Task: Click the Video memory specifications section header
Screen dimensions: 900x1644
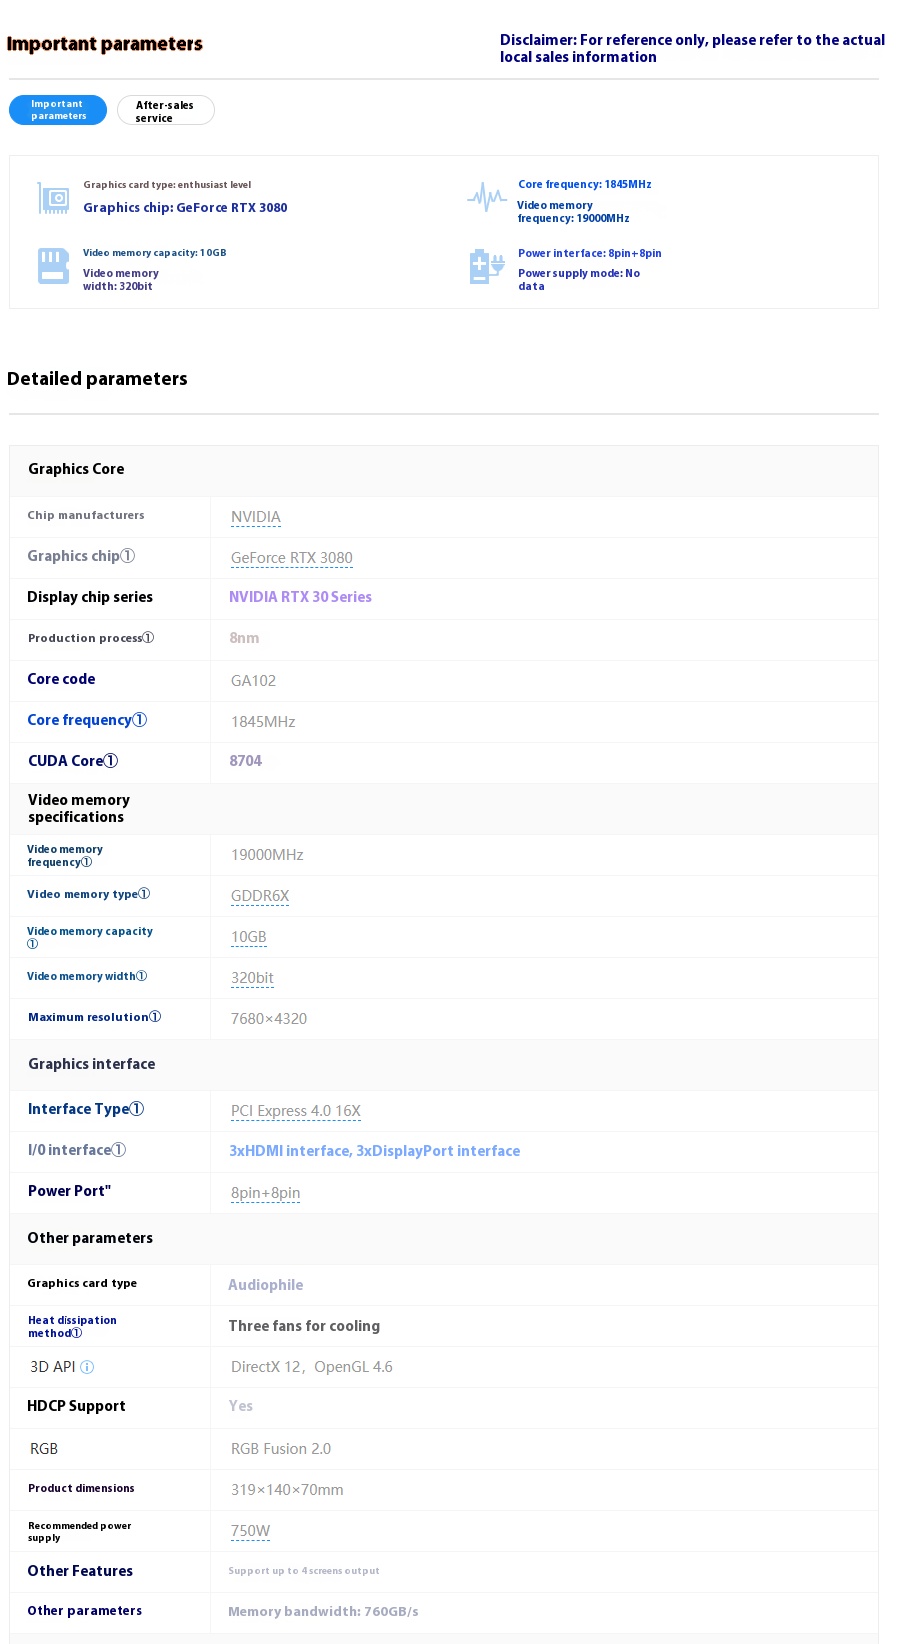Action: (x=79, y=808)
